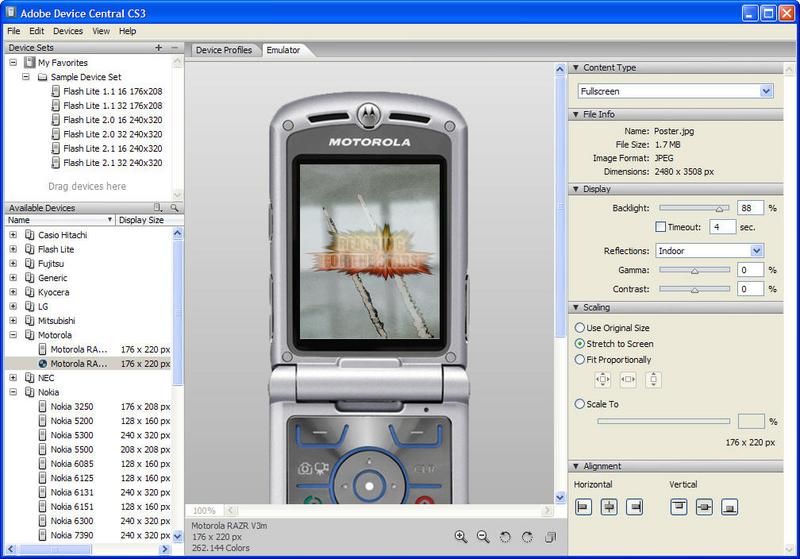The image size is (800, 559).
Task: Click the search magnifier in Available Devices
Action: (174, 208)
